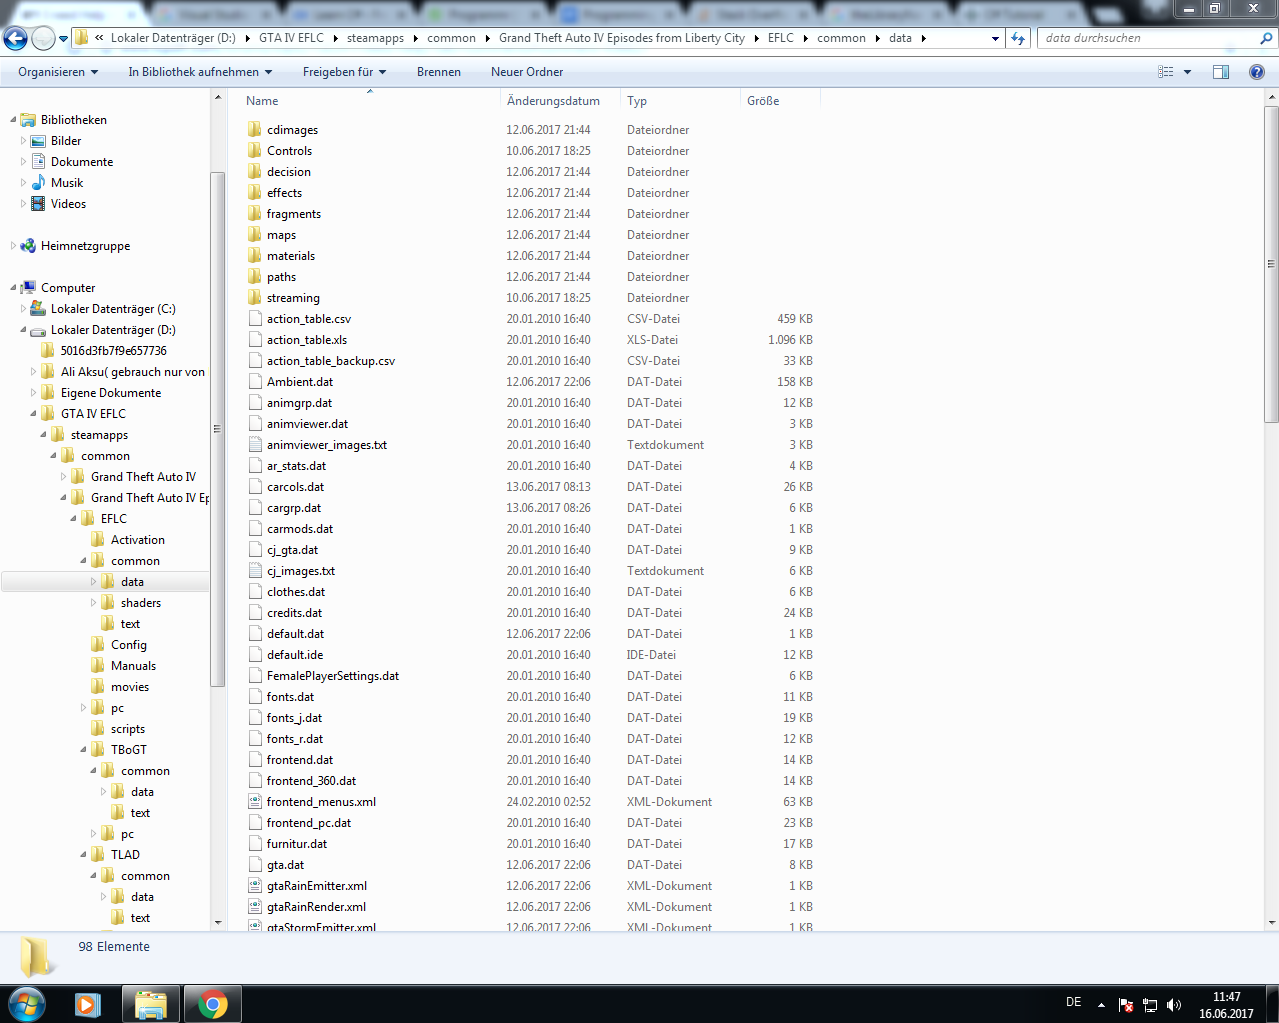The height and width of the screenshot is (1023, 1279).
Task: Open the Help question mark icon
Action: [x=1257, y=72]
